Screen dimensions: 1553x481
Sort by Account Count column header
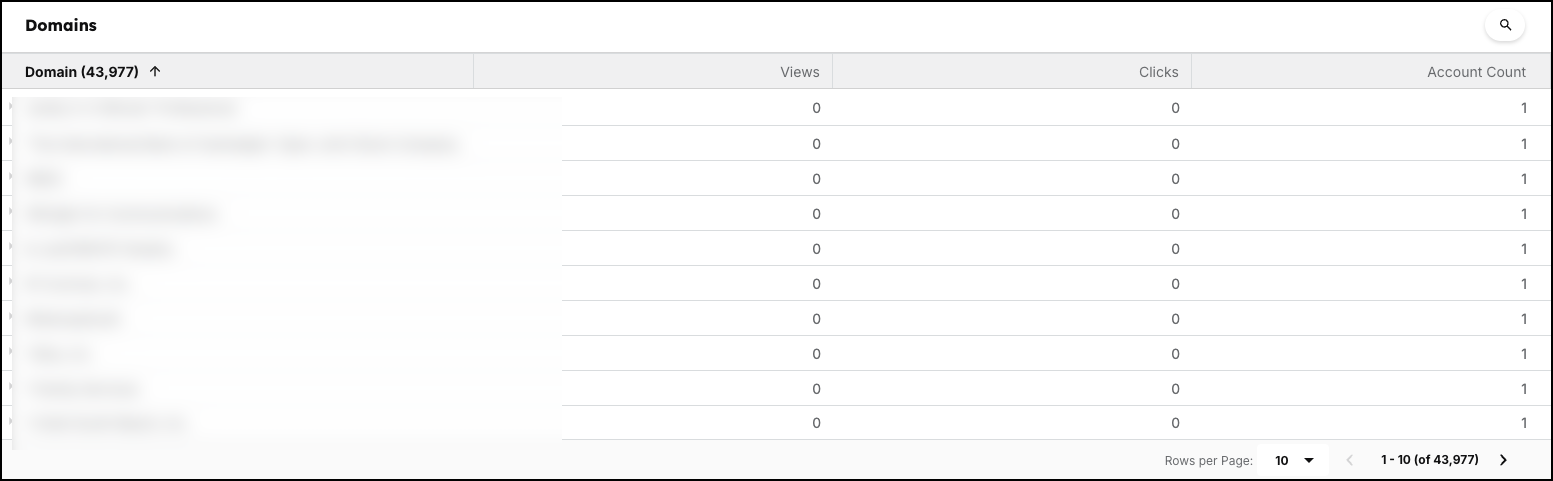pos(1476,72)
